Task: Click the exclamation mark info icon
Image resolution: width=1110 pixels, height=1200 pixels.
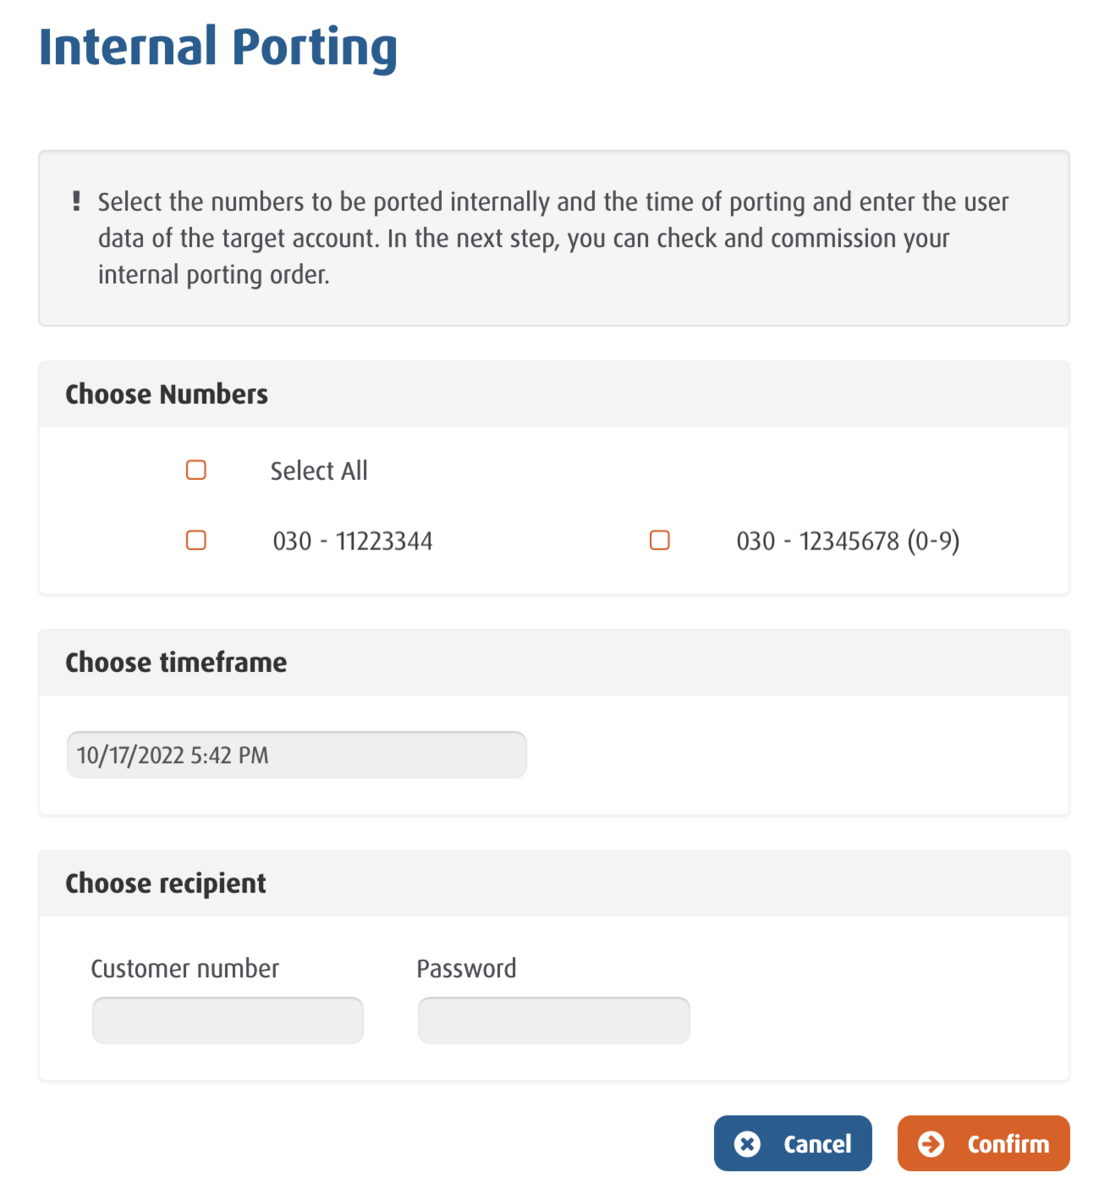Action: 76,201
